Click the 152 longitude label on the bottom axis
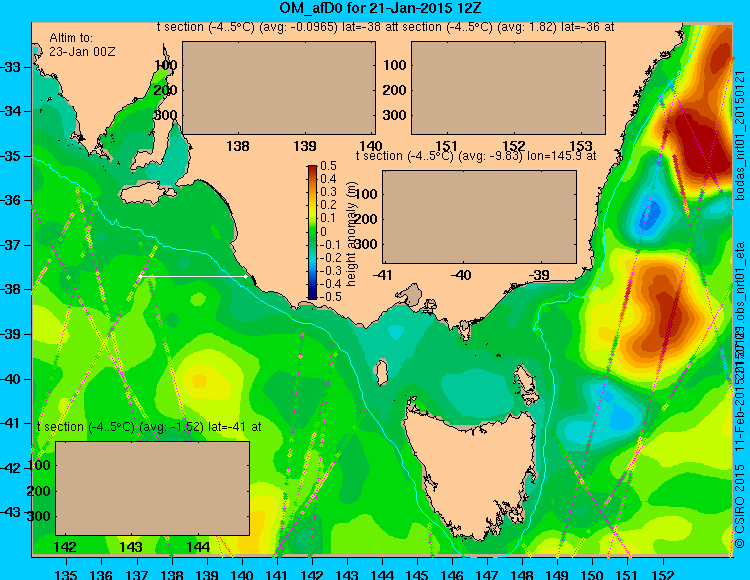This screenshot has width=750, height=580. [x=663, y=574]
